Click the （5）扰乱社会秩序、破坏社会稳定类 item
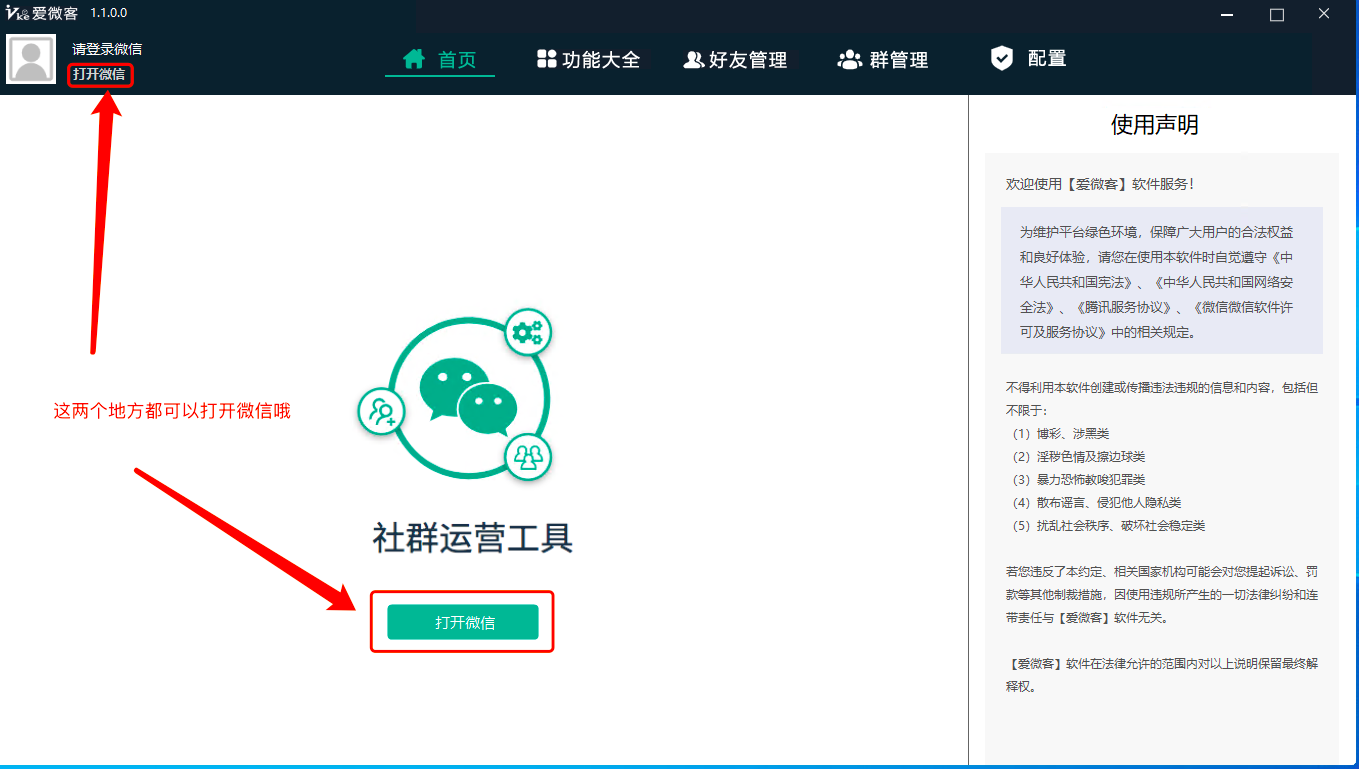 [1107, 525]
